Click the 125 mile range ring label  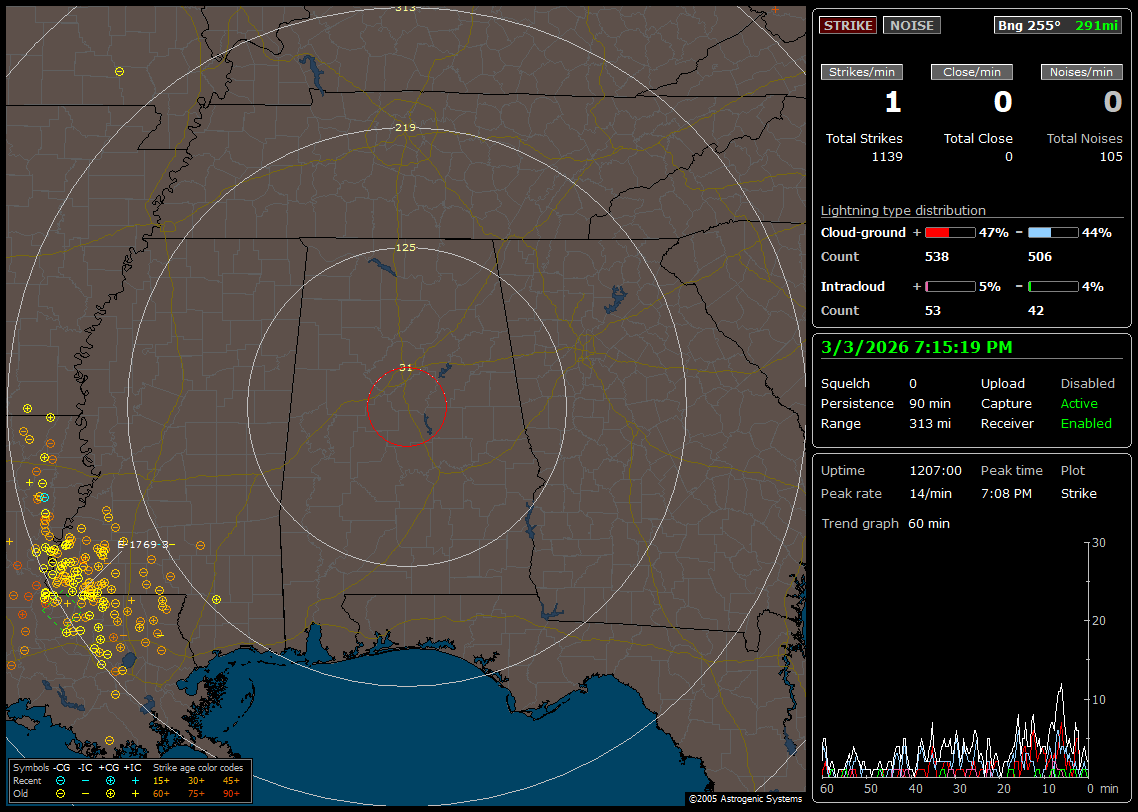[405, 247]
